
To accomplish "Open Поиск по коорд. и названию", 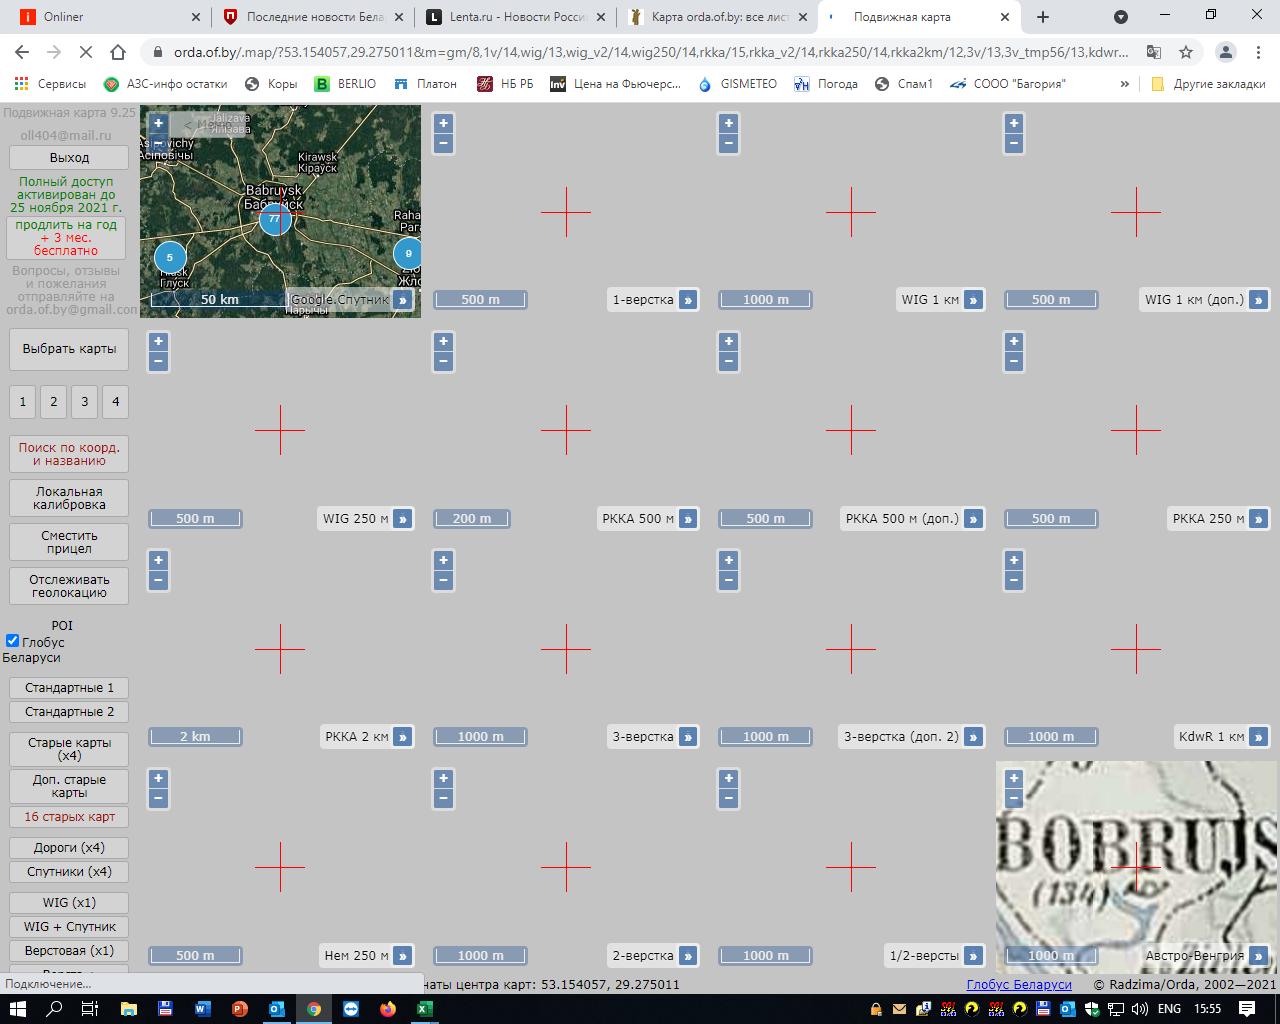I will point(69,454).
